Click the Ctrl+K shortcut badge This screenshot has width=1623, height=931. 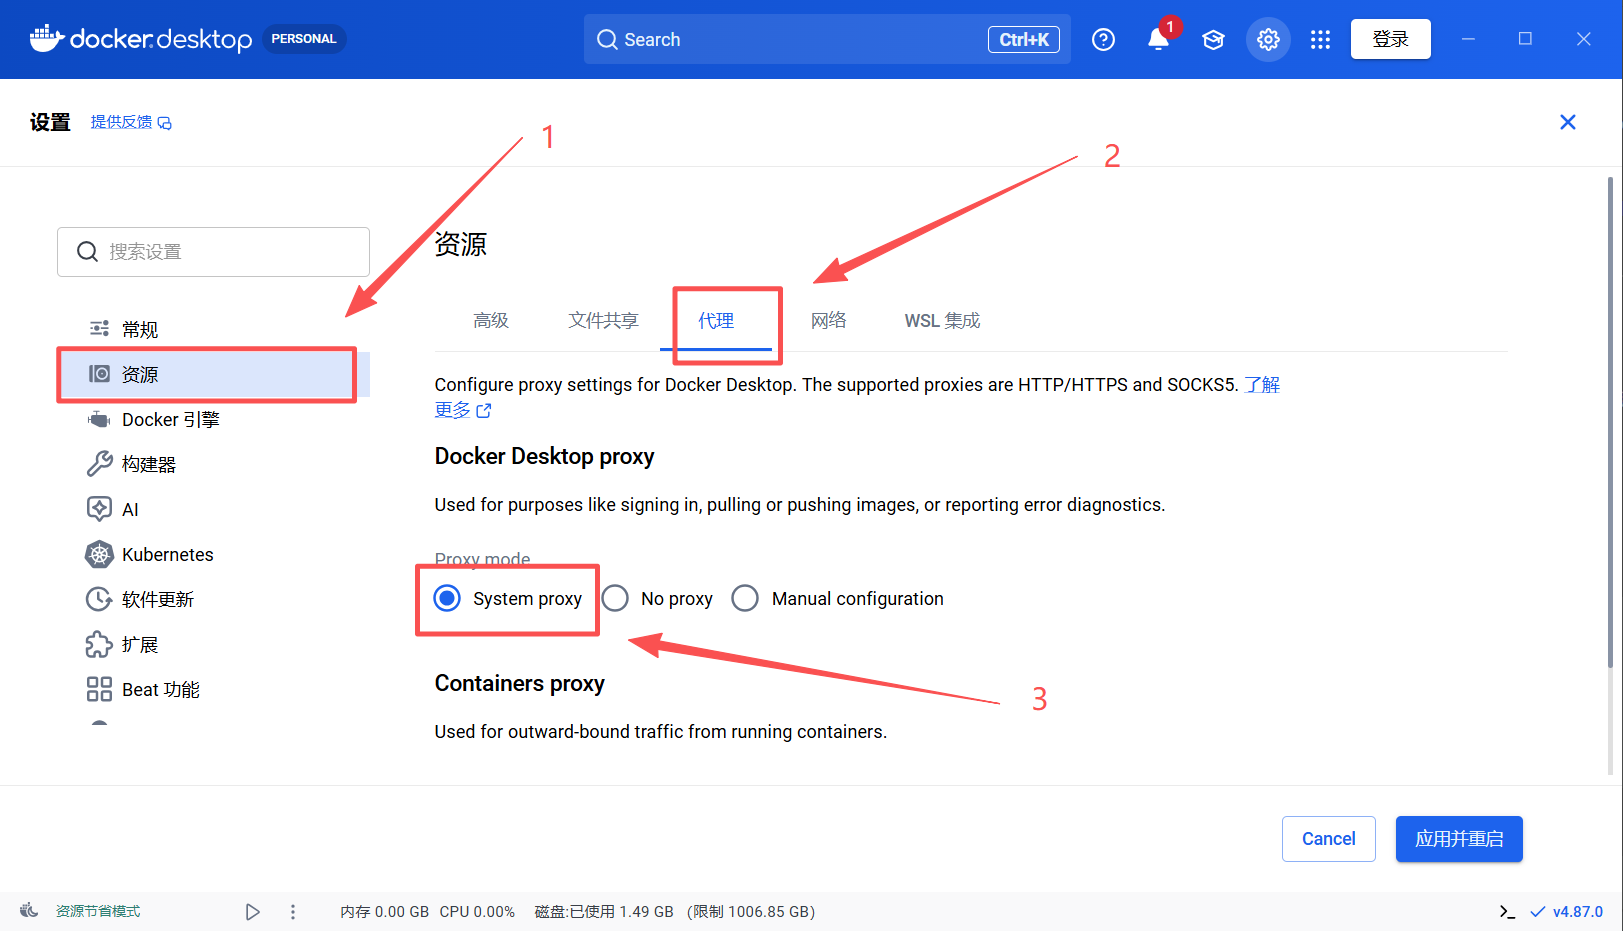tap(1024, 39)
